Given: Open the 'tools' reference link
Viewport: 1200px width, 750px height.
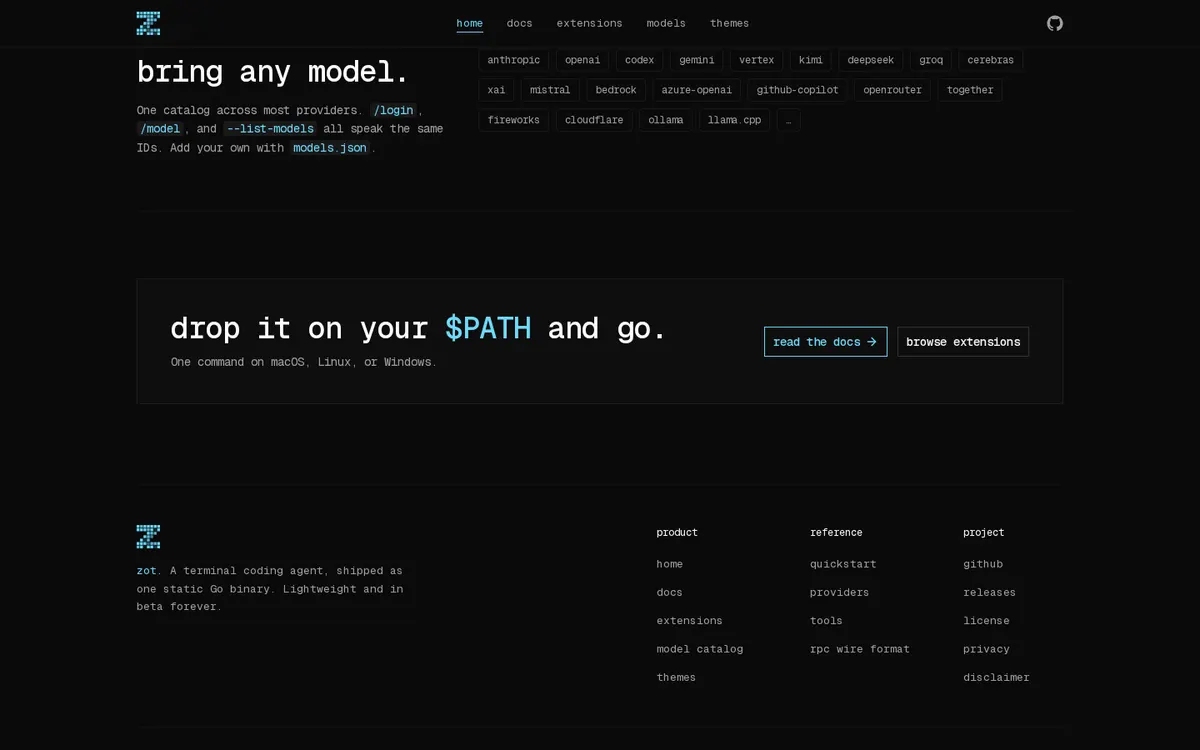Looking at the screenshot, I should (x=826, y=621).
